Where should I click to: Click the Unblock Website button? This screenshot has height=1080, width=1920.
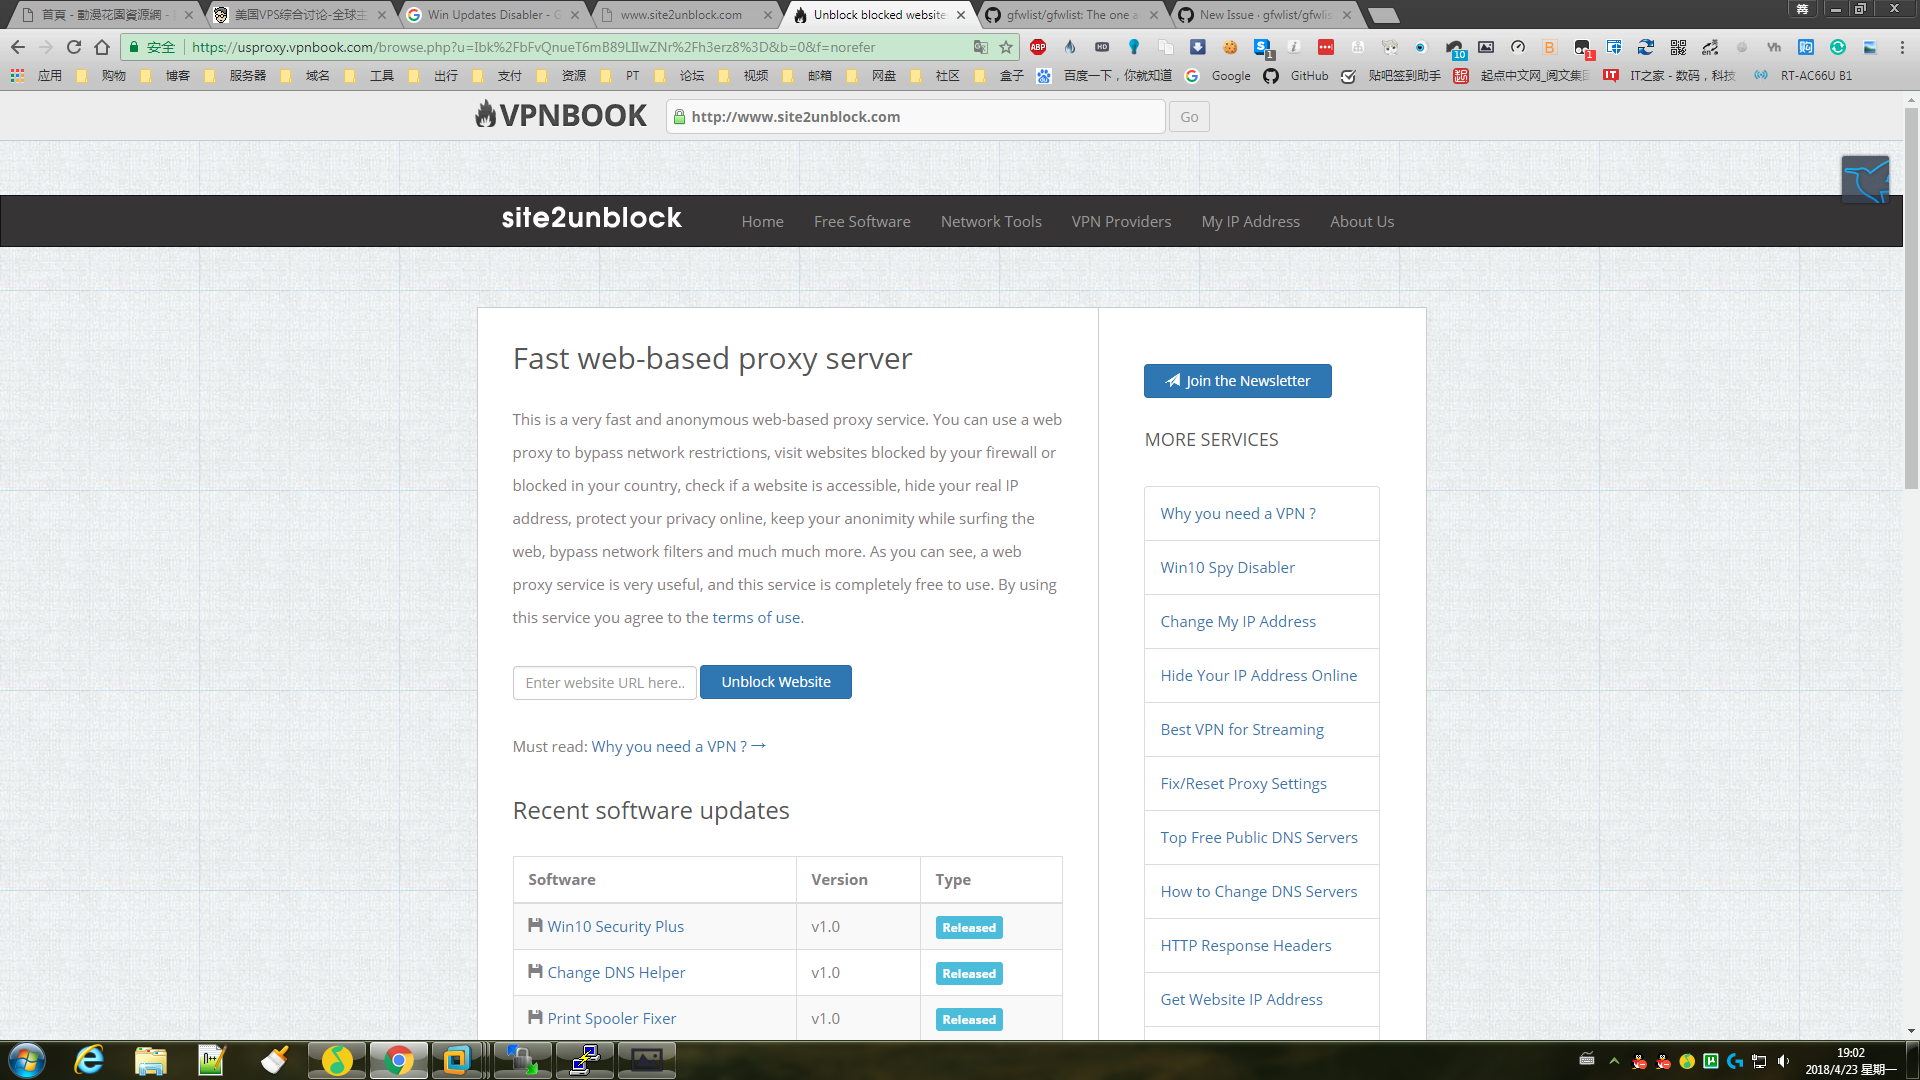tap(776, 681)
